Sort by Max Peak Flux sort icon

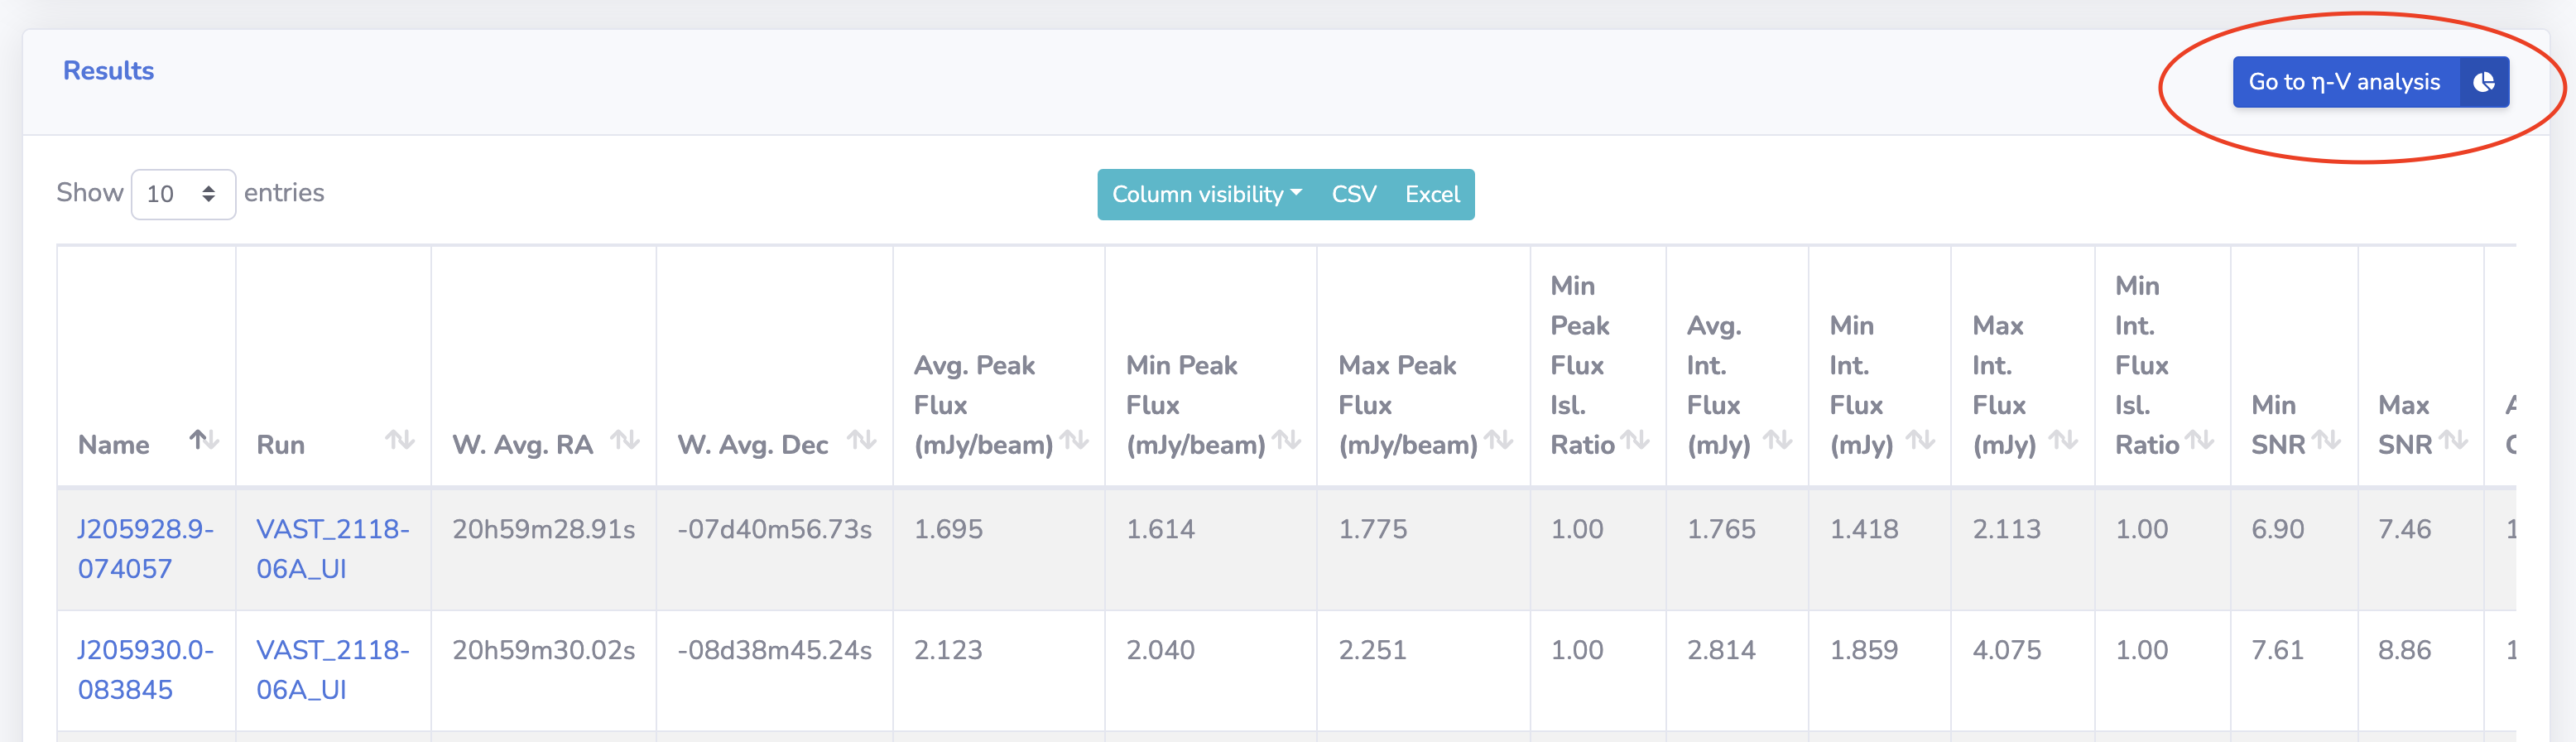pos(1498,440)
